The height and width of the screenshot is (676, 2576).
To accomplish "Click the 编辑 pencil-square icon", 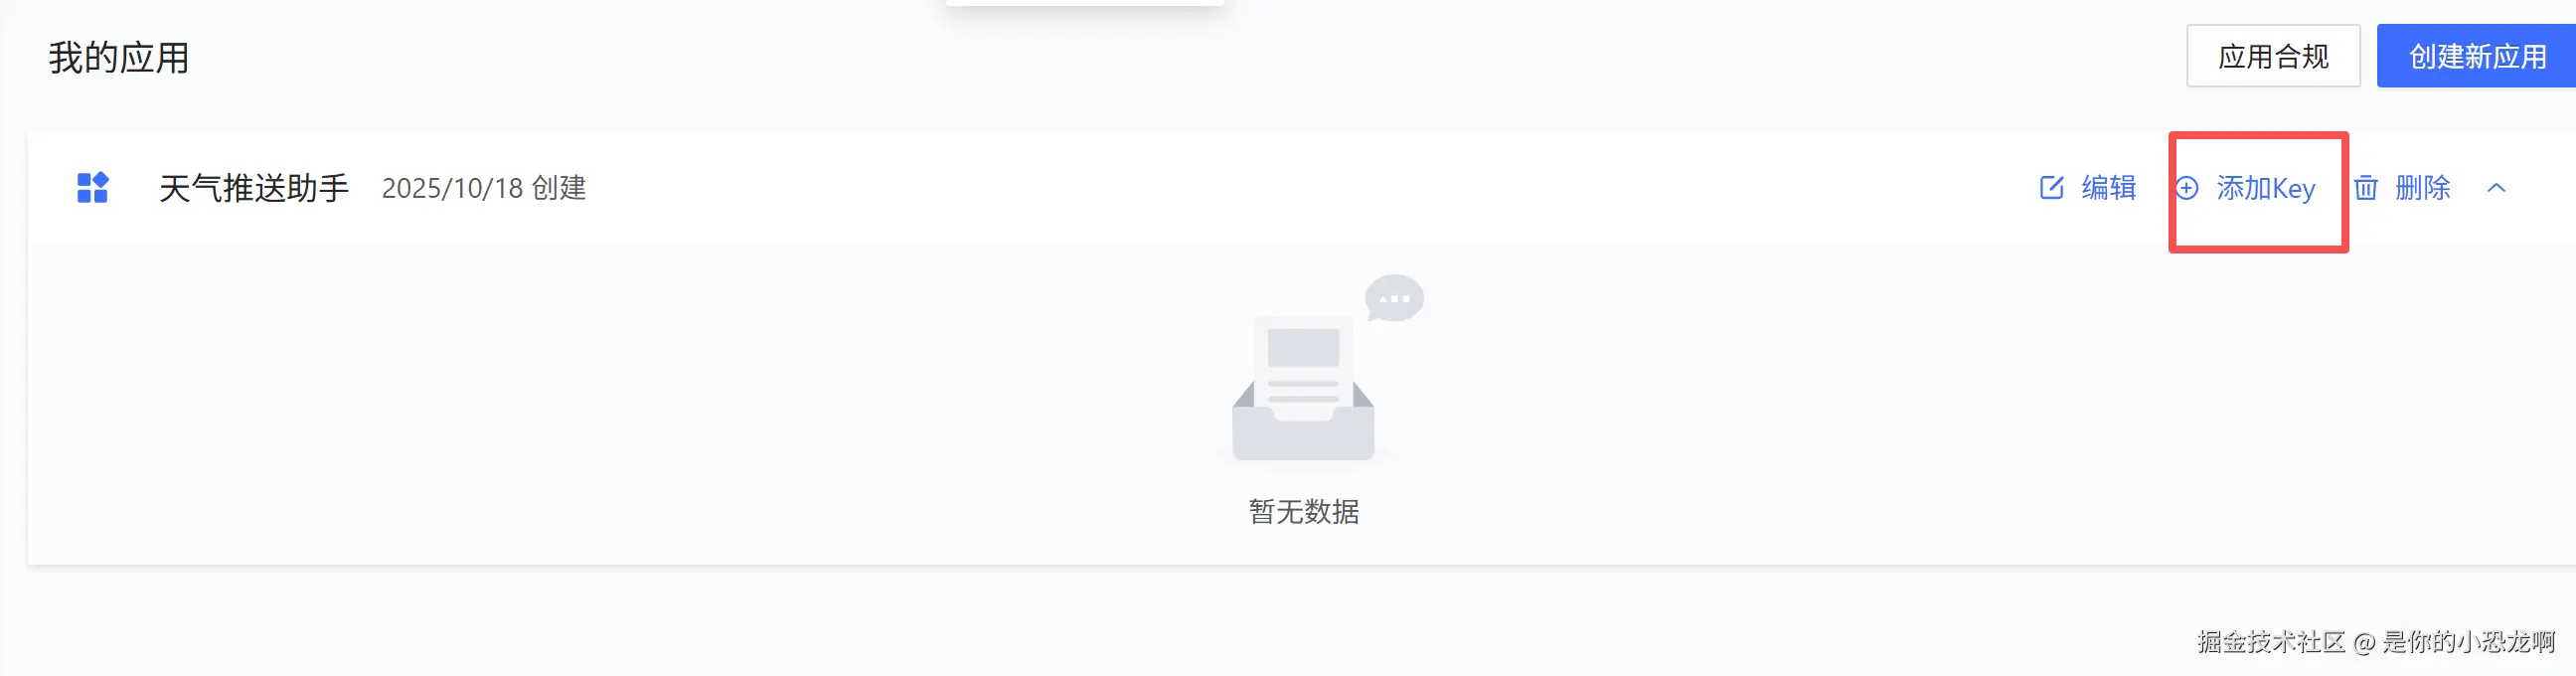I will point(2051,187).
